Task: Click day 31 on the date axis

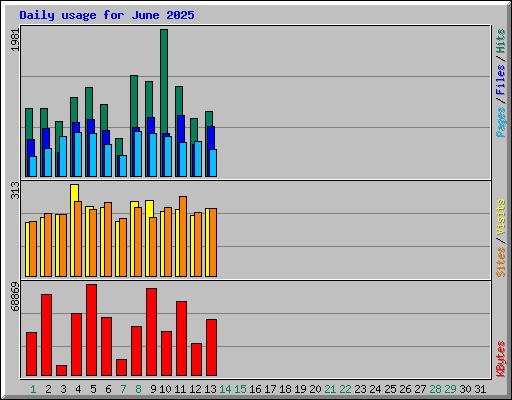Action: click(x=480, y=389)
